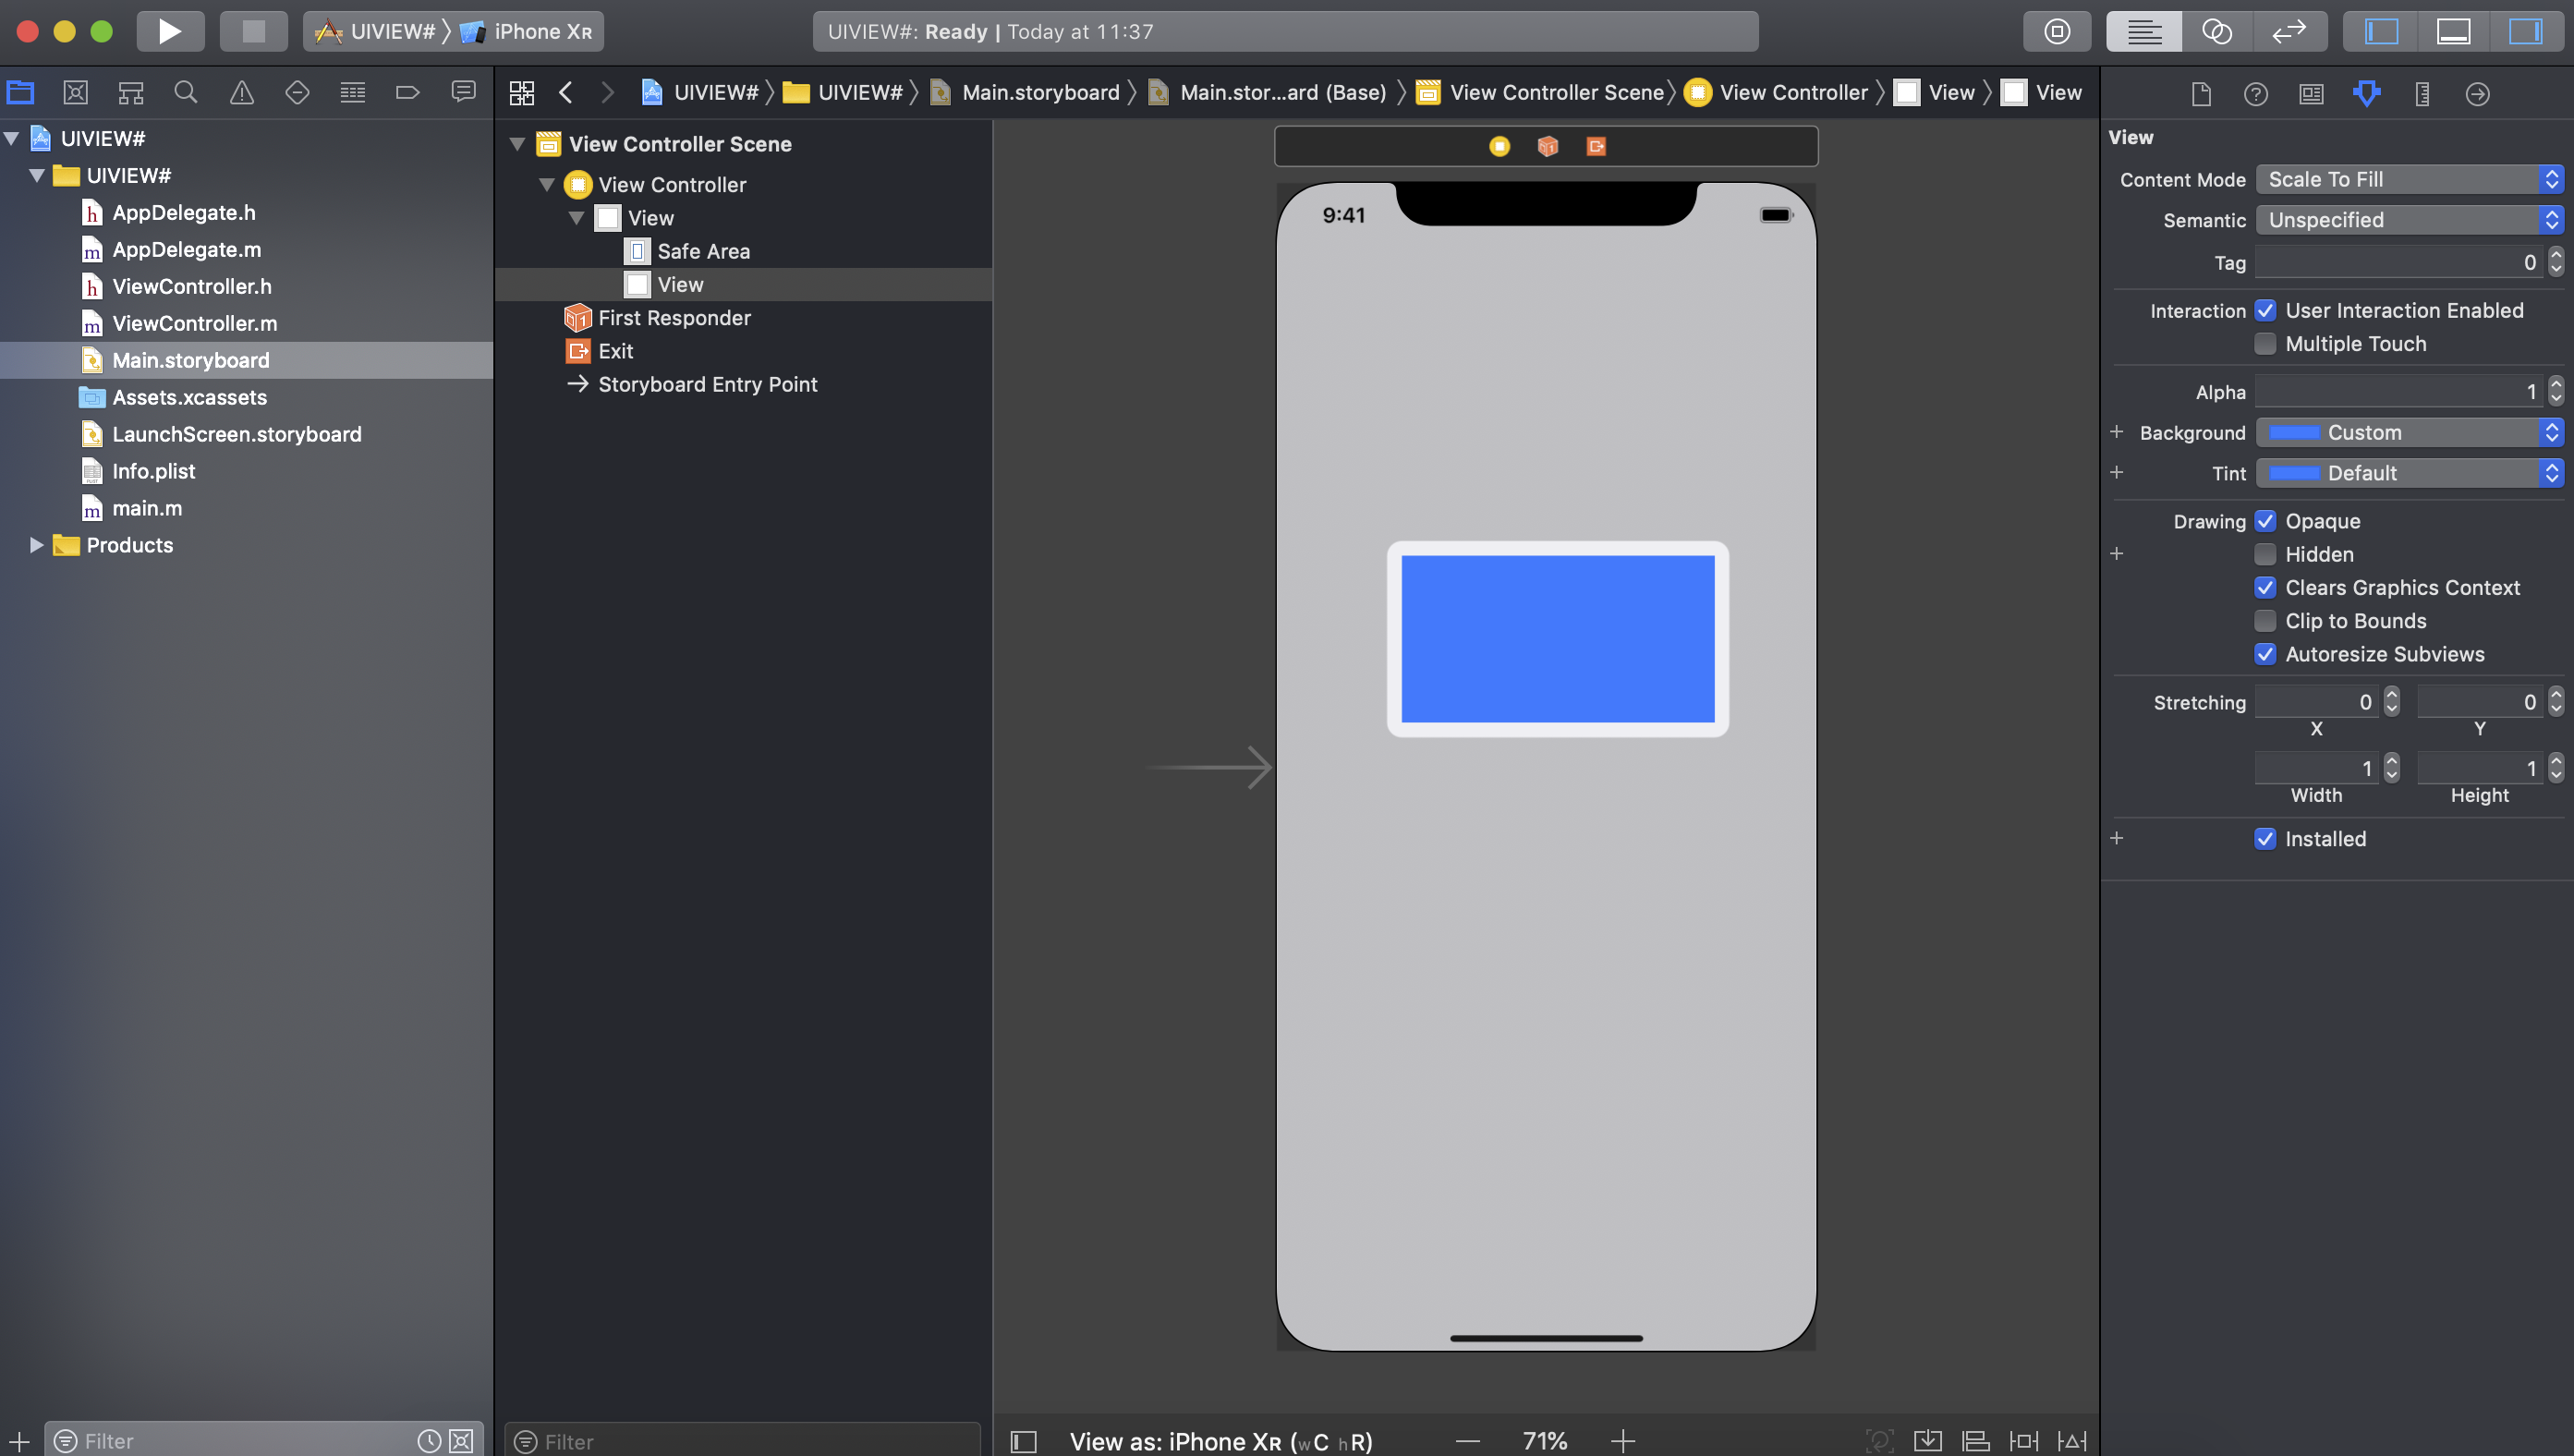The width and height of the screenshot is (2574, 1456).
Task: Collapse the View Controller outline item
Action: 547,185
